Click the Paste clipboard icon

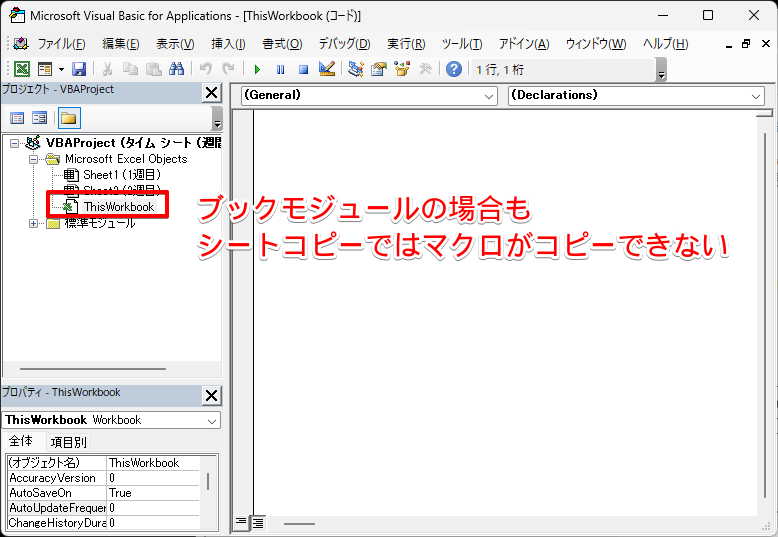[x=153, y=69]
